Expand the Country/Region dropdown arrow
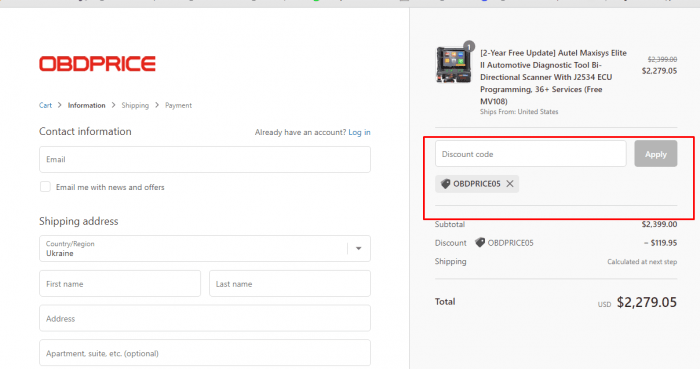The height and width of the screenshot is (369, 700). tap(358, 249)
